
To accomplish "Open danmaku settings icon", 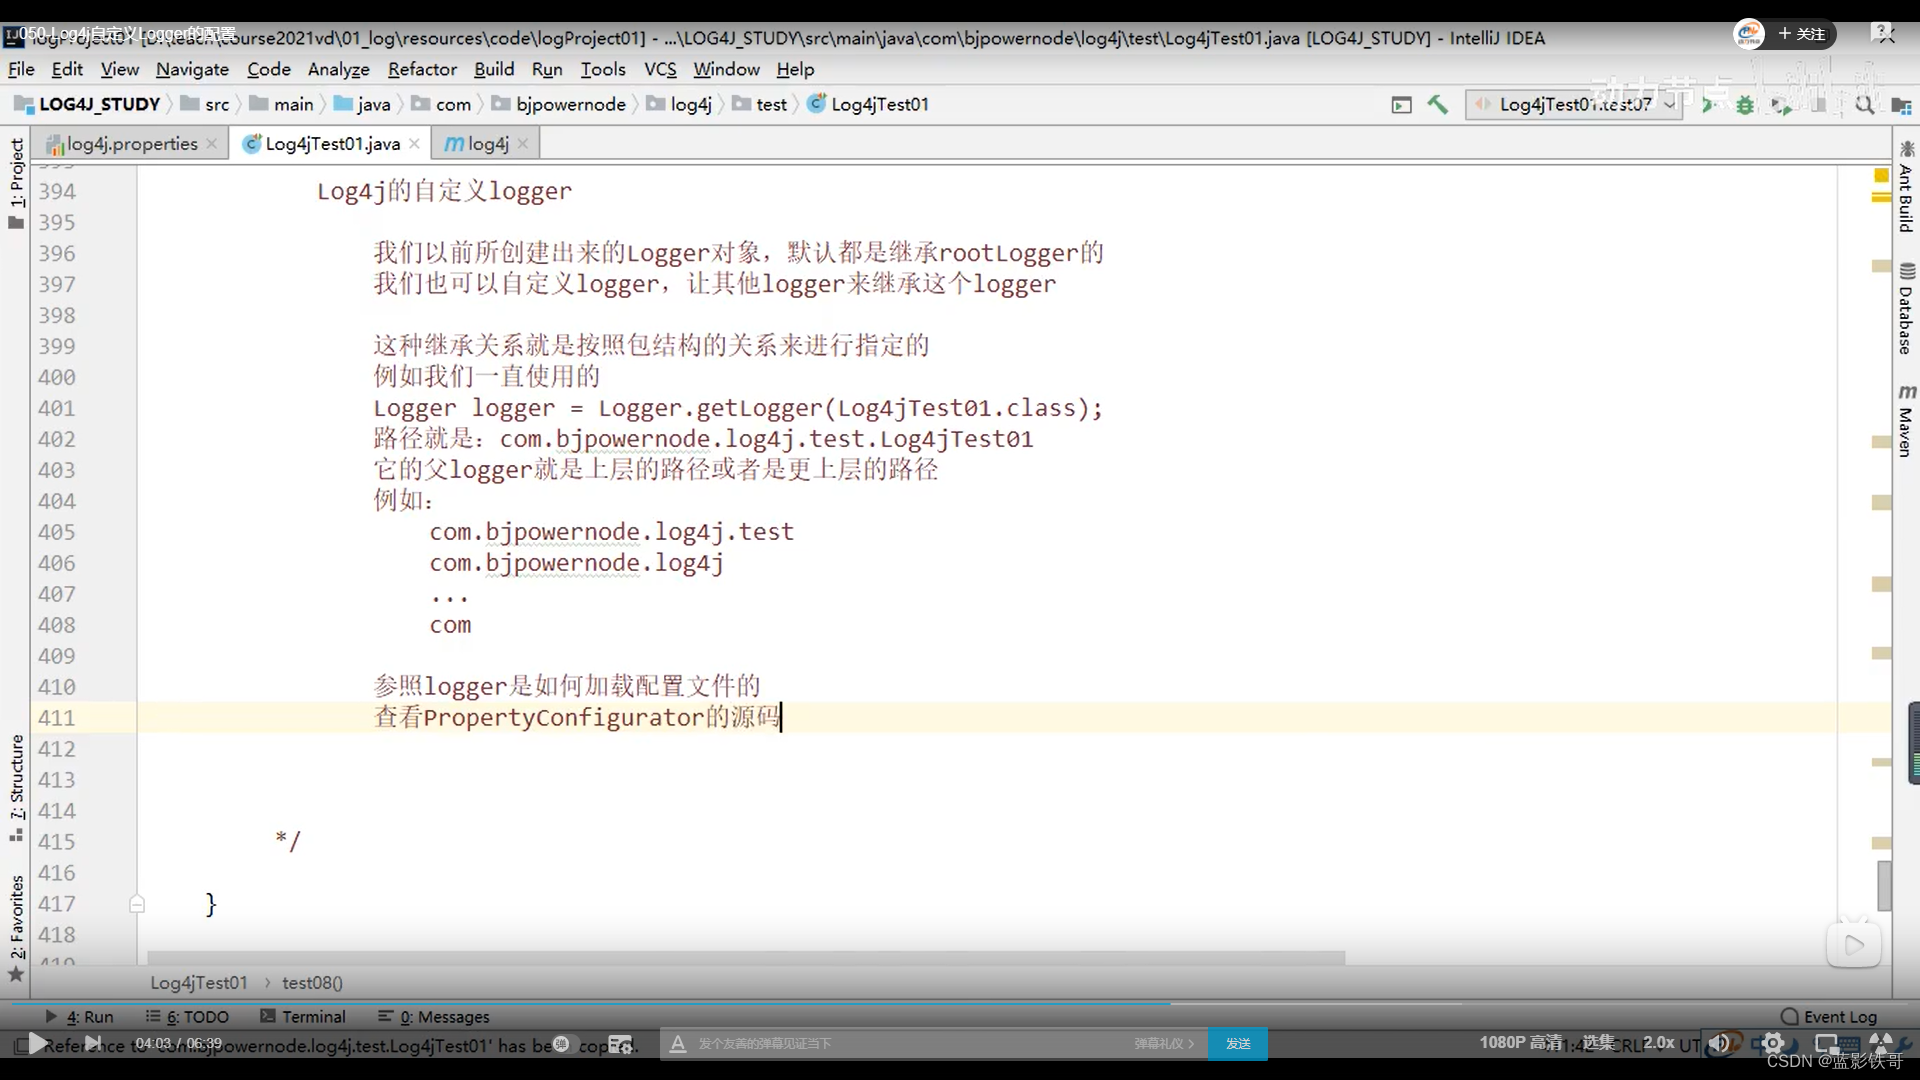I will [x=620, y=1044].
